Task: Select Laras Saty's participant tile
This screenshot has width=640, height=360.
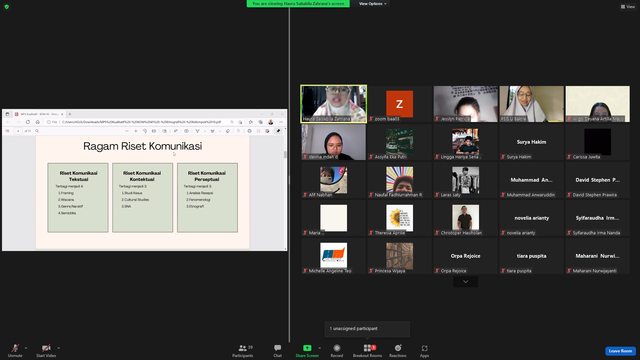Action: coord(465,180)
